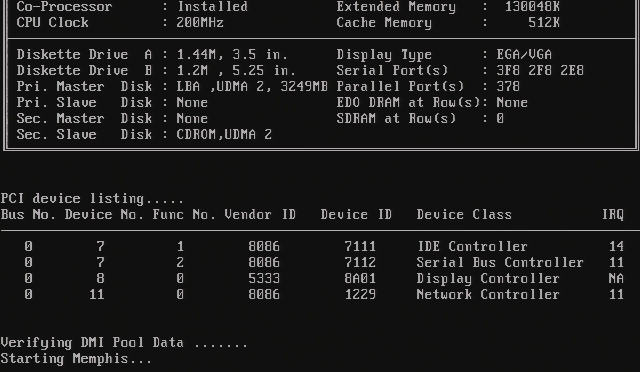Click the Serial Port(s) address values
Viewport: 640px width, 372px height.
pyautogui.click(x=540, y=70)
